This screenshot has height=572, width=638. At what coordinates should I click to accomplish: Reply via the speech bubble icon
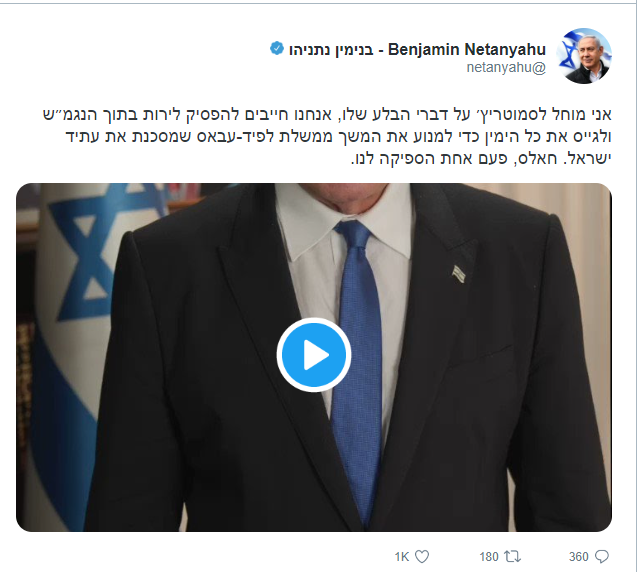tap(602, 556)
